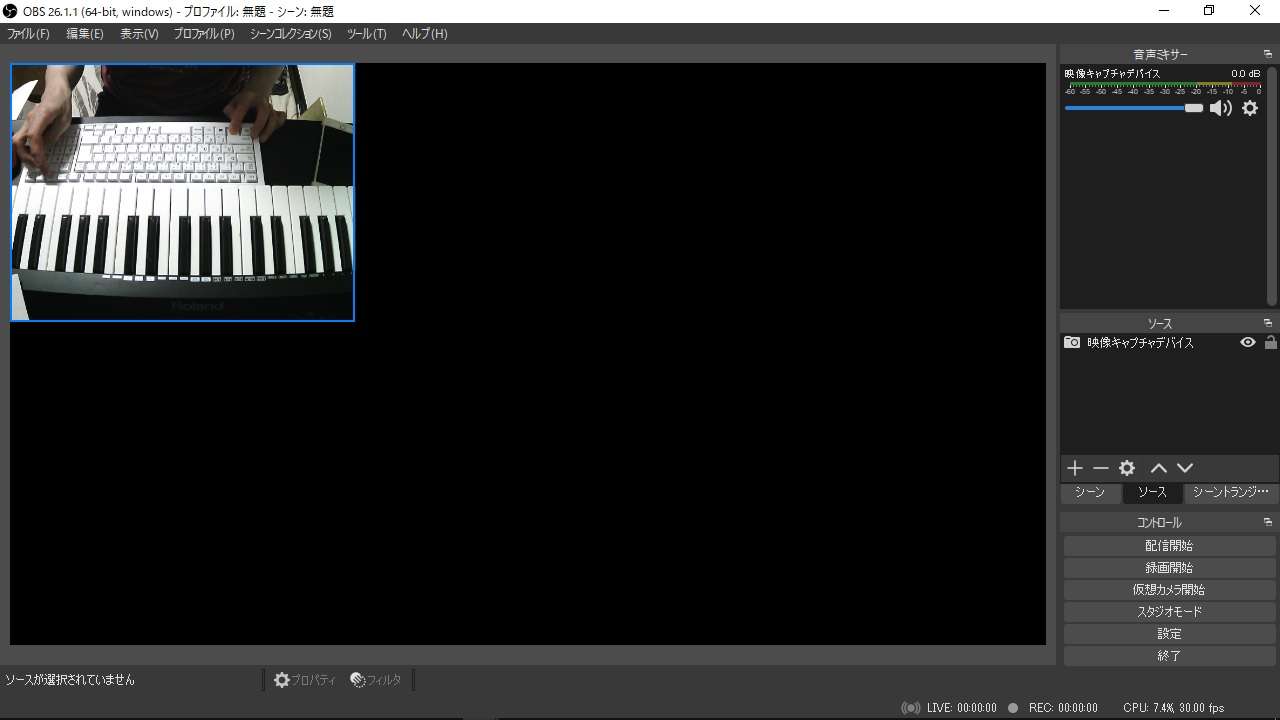
Task: Select the webcam preview showing the keyboard
Action: (182, 192)
